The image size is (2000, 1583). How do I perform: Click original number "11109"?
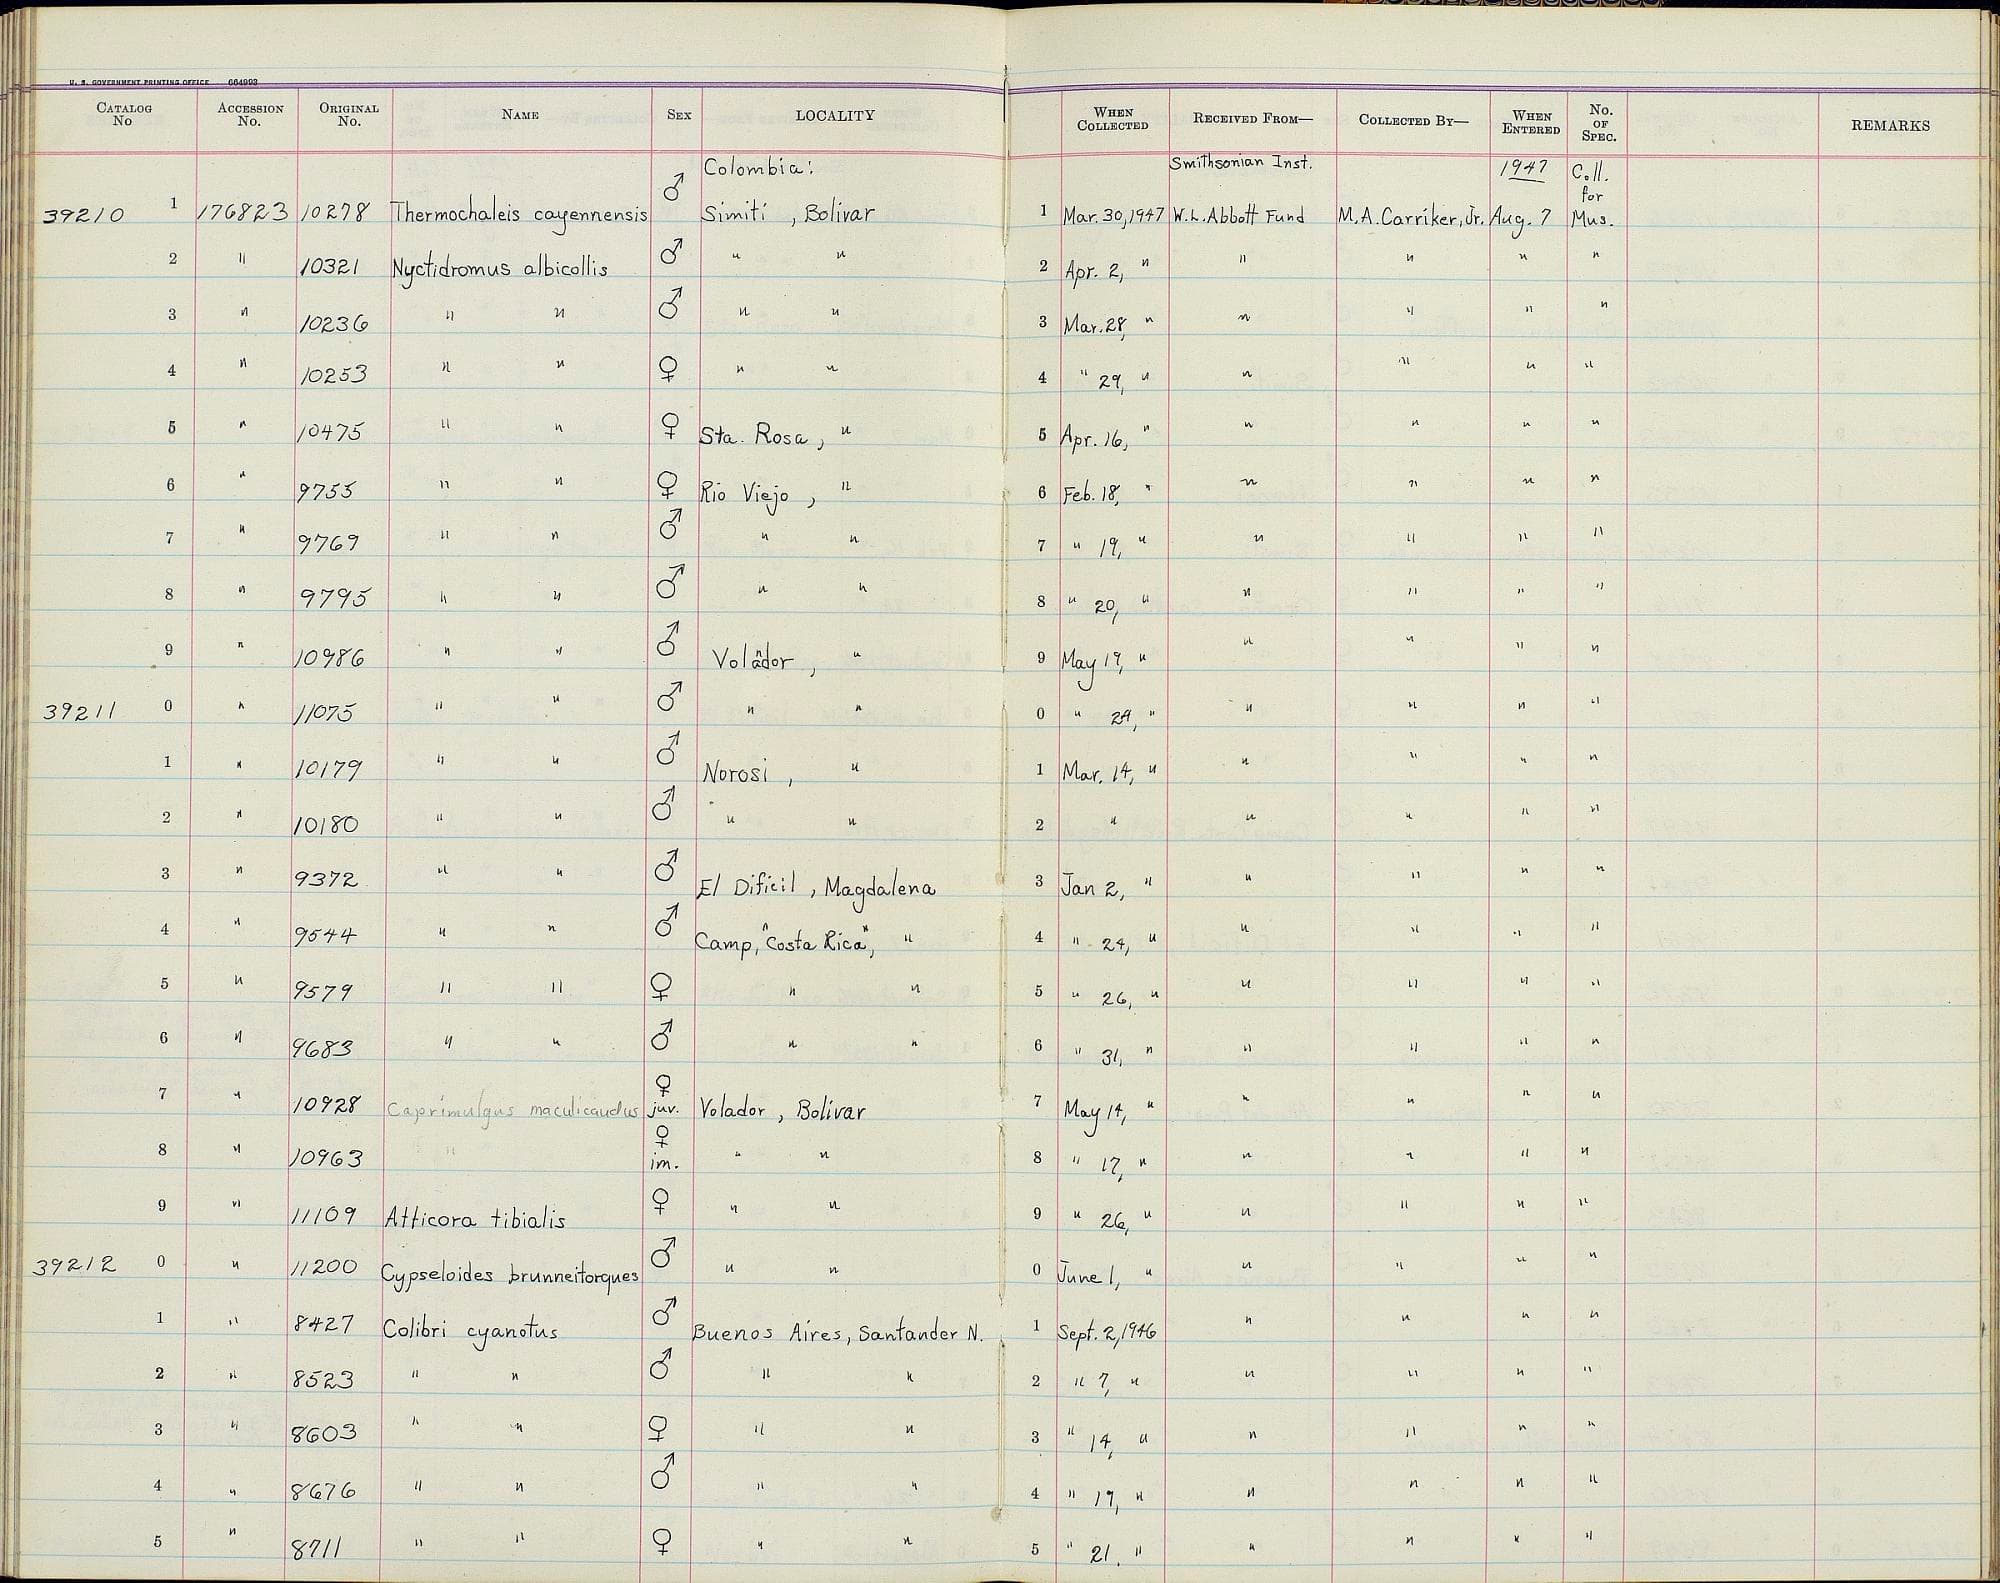324,1215
